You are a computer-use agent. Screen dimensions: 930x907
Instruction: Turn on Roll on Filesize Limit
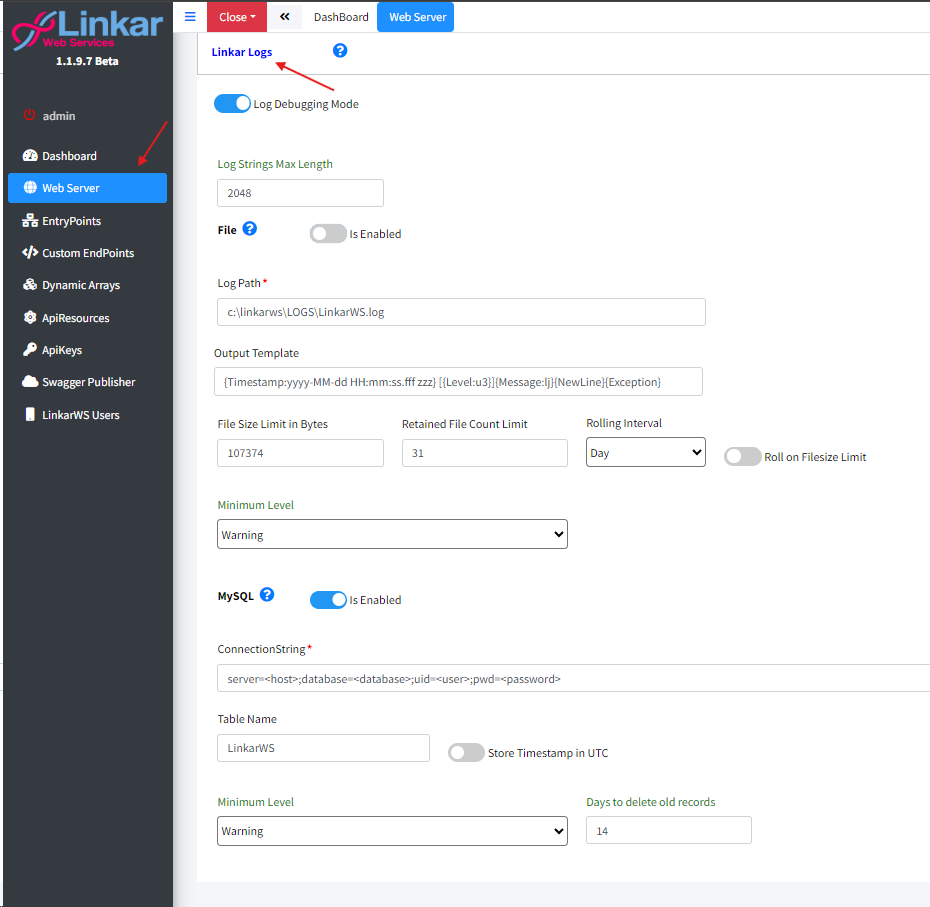coord(742,457)
